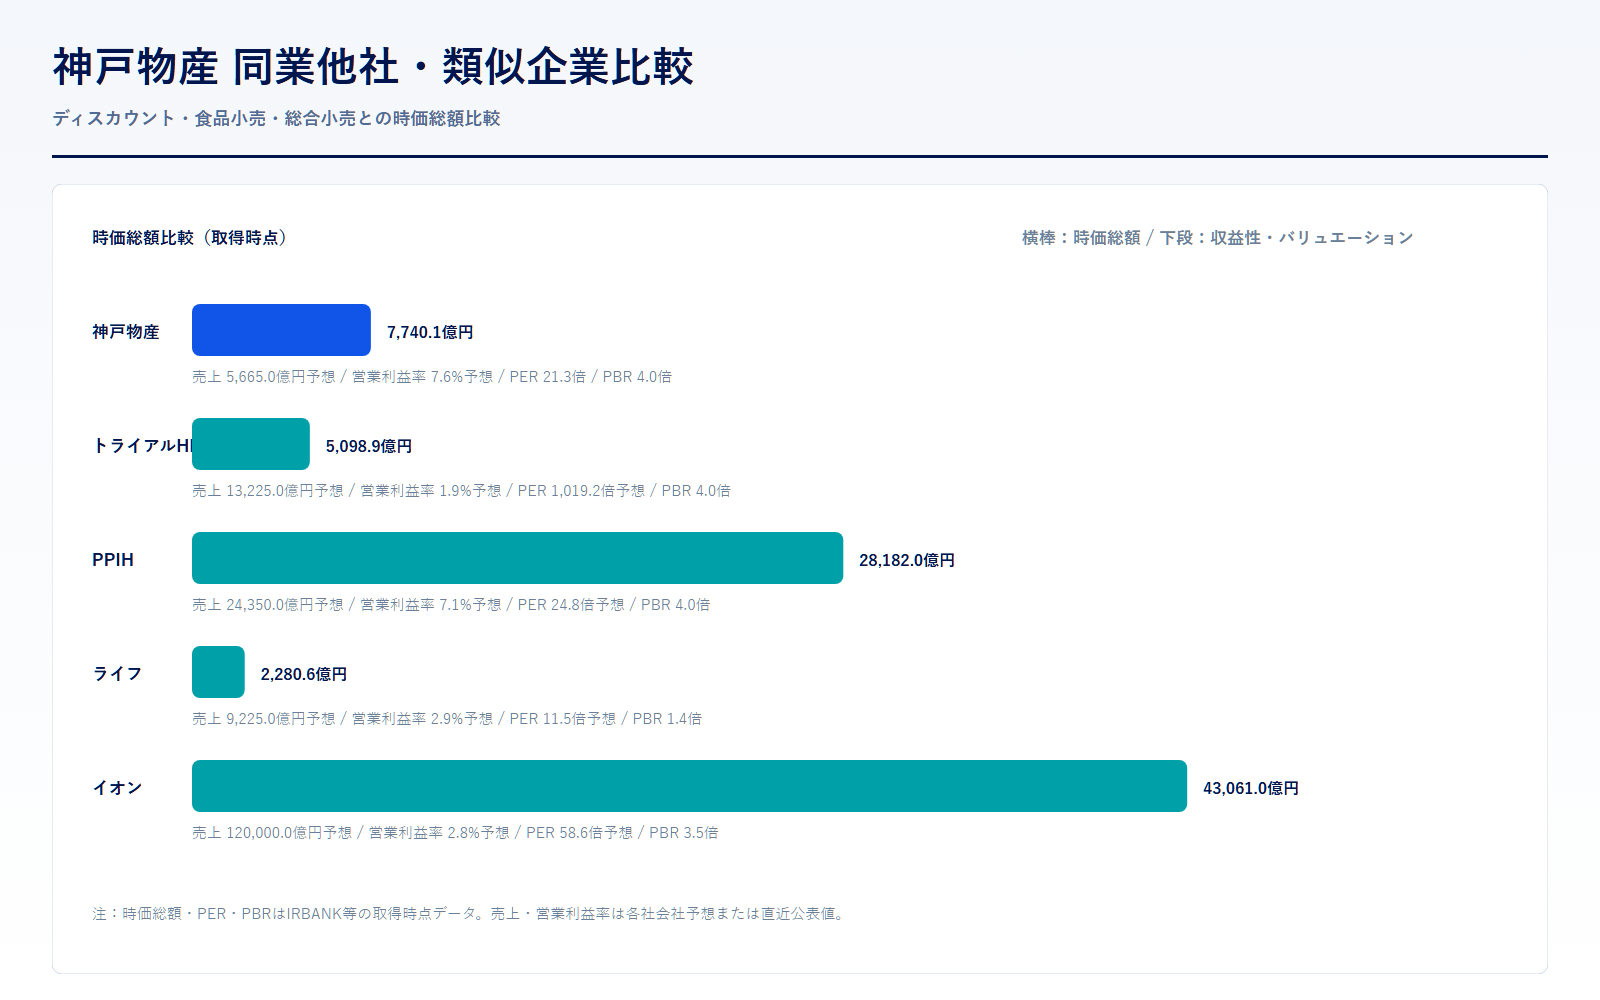Click the トライアルHD teal bar

point(251,444)
